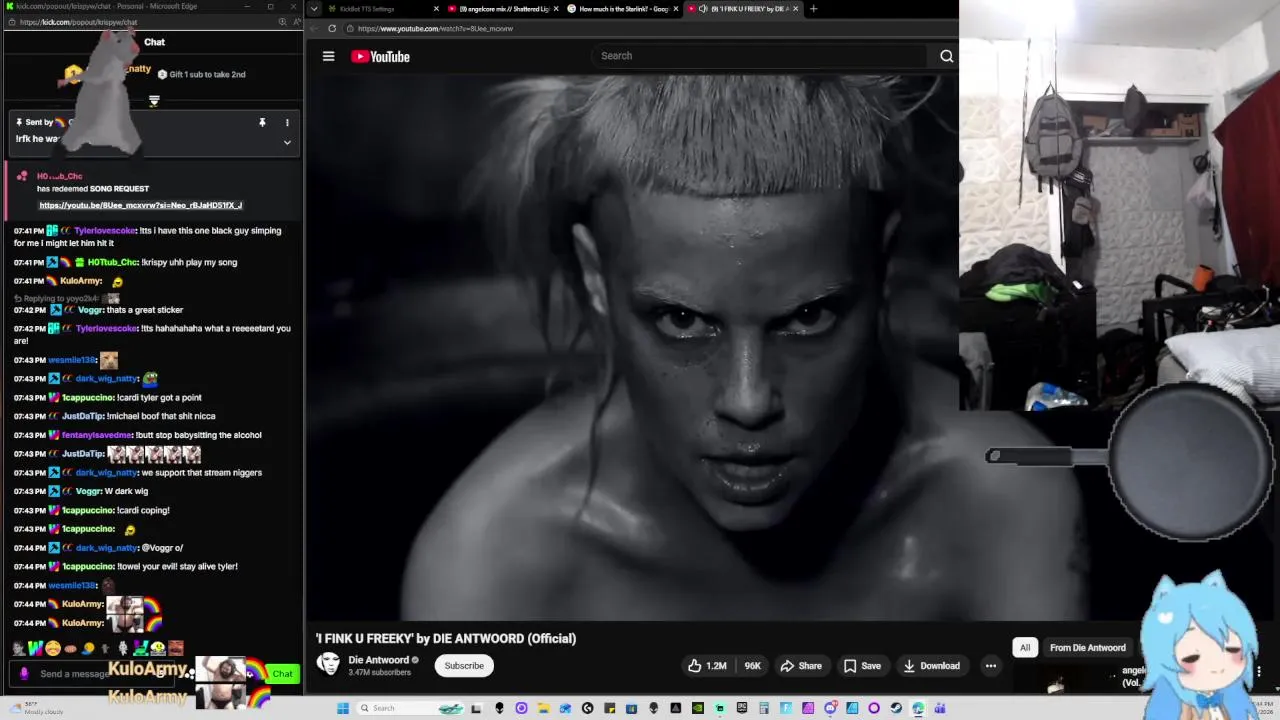Subscribe to Die Antwoord channel

(464, 666)
